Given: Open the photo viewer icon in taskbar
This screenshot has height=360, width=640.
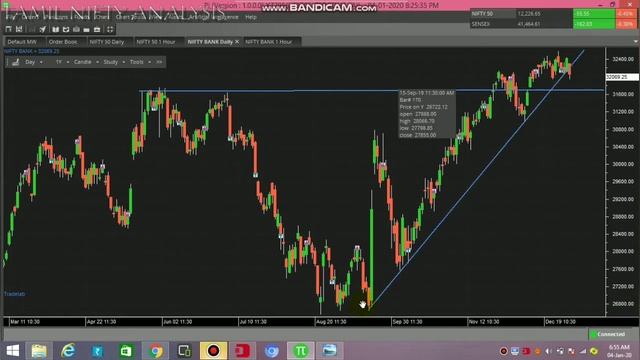Looking at the screenshot, I should click(329, 351).
